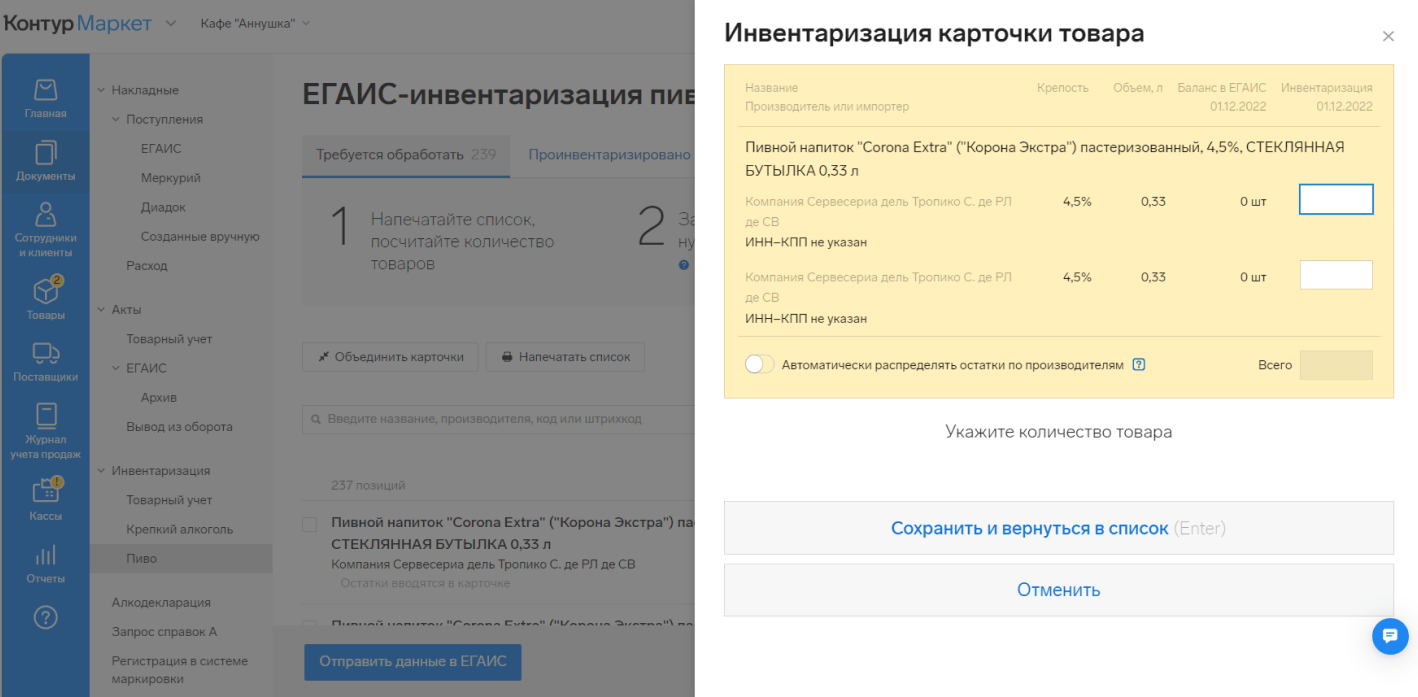Open Сотрудники и клиенты sidebar icon
The image size is (1418, 697).
[45, 230]
